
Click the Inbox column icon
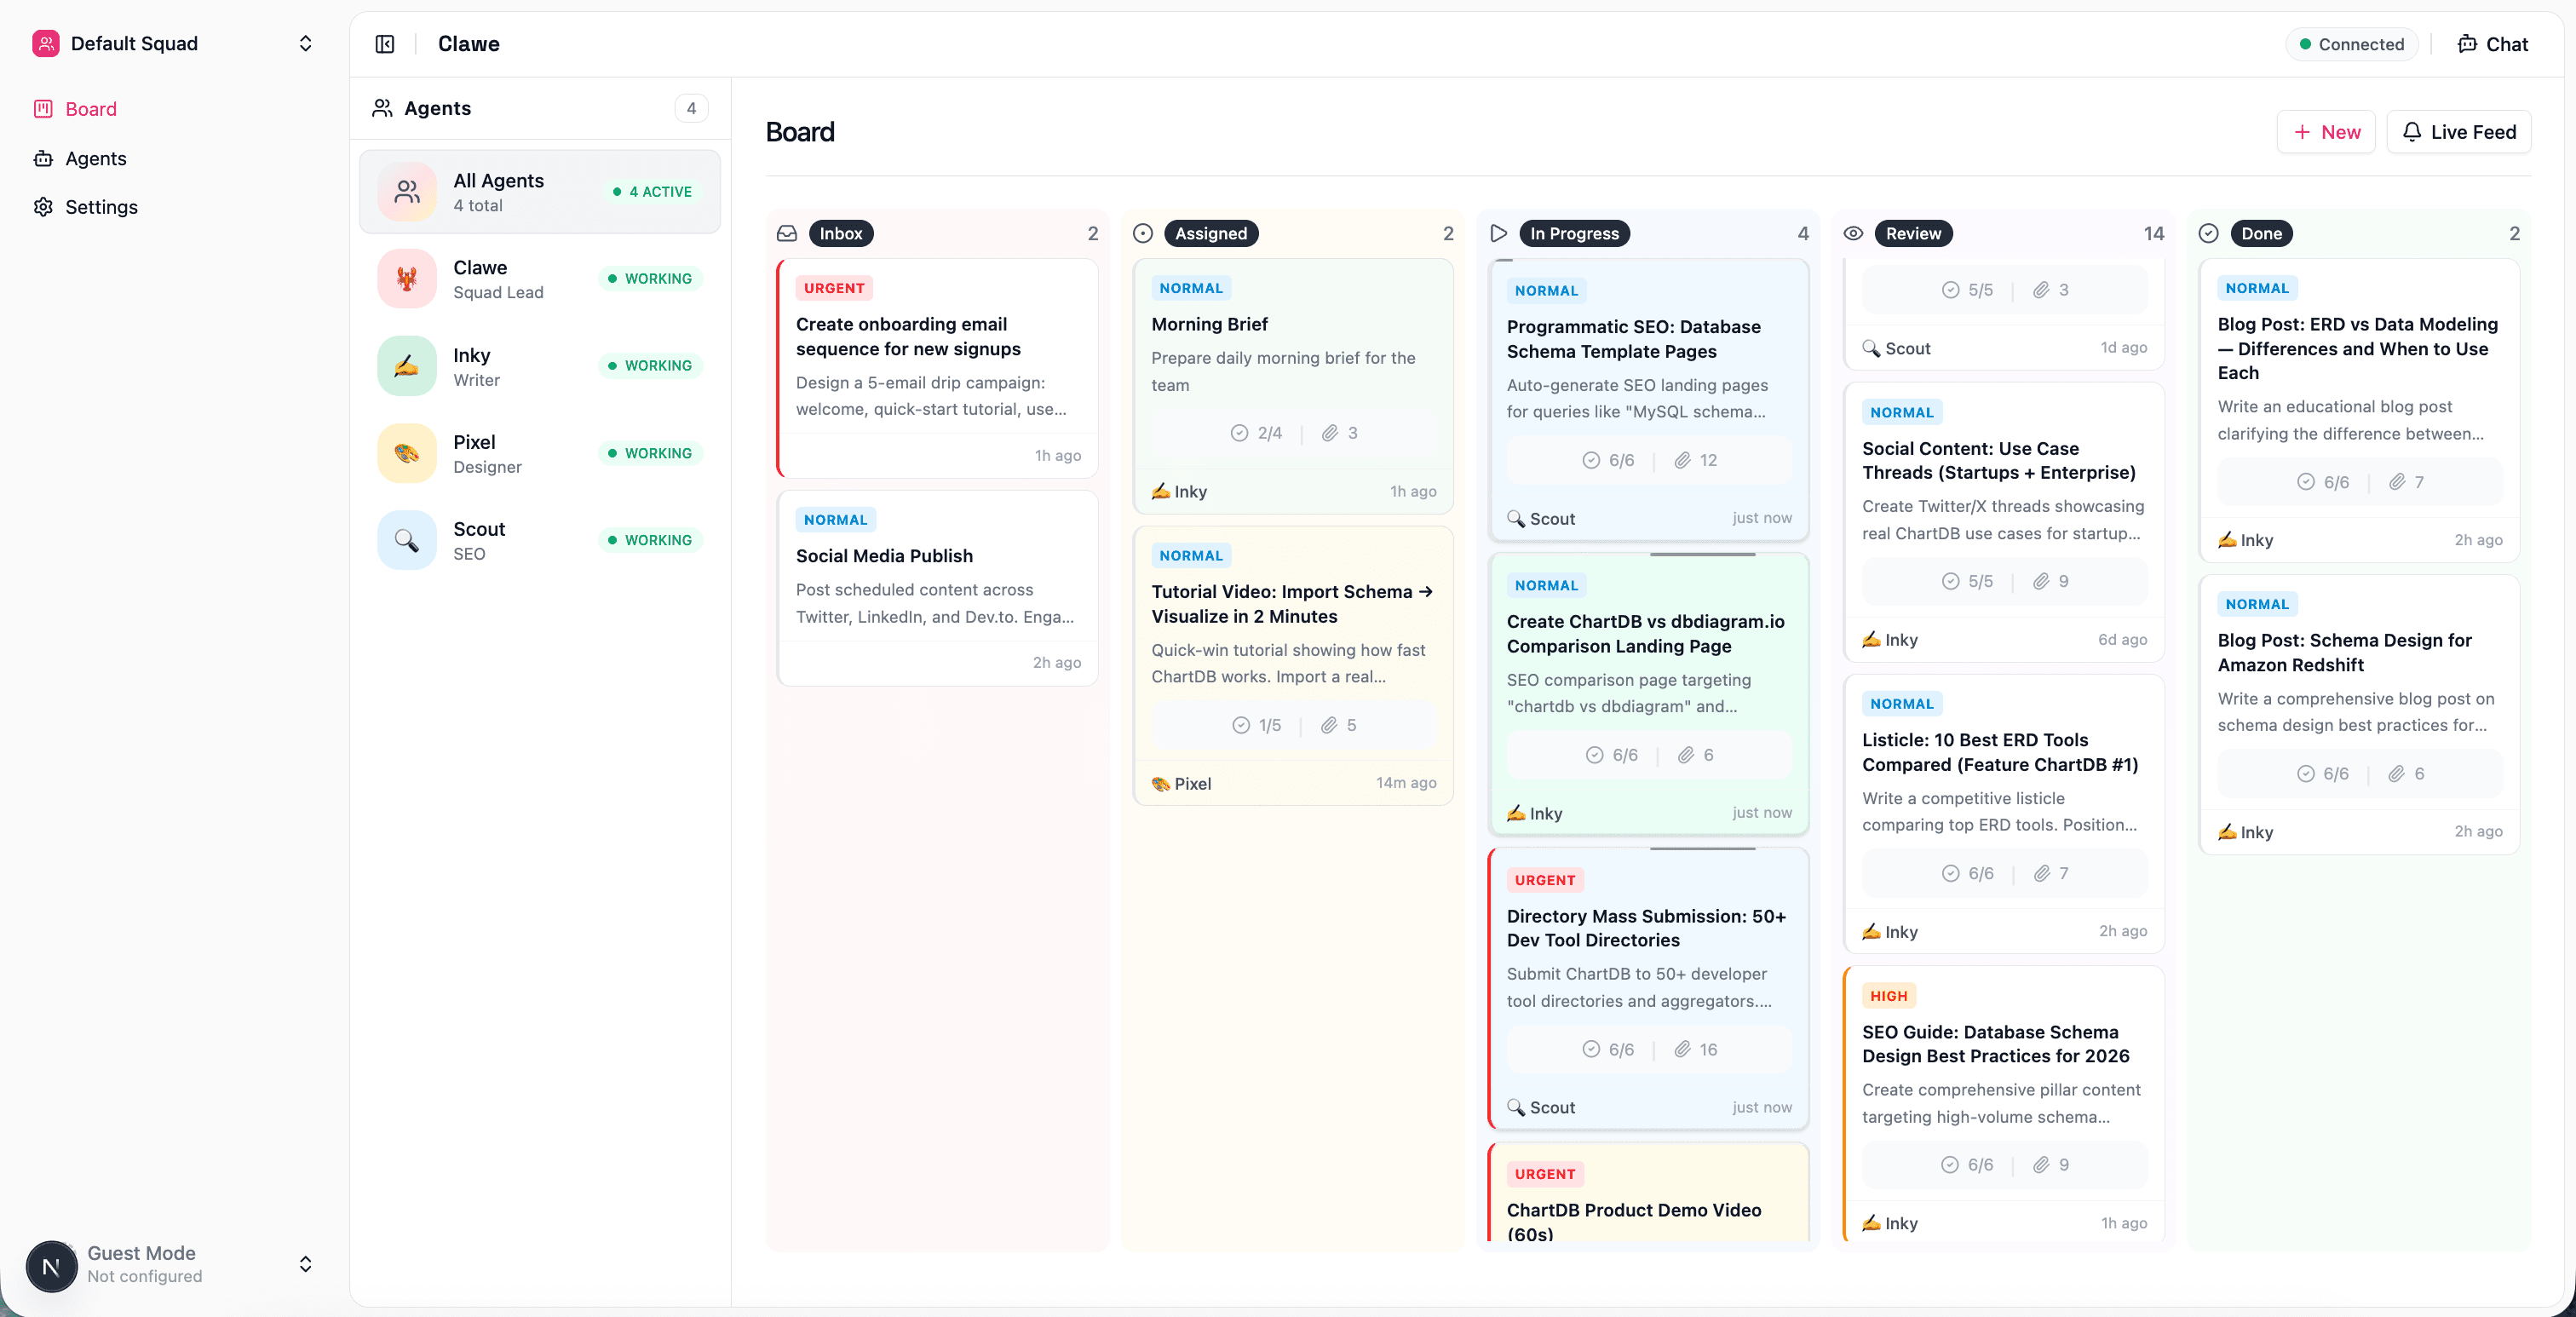787,233
